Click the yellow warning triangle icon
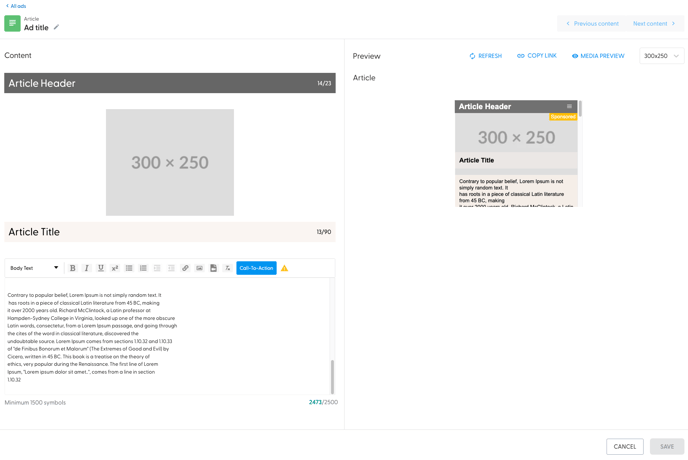 coord(284,268)
